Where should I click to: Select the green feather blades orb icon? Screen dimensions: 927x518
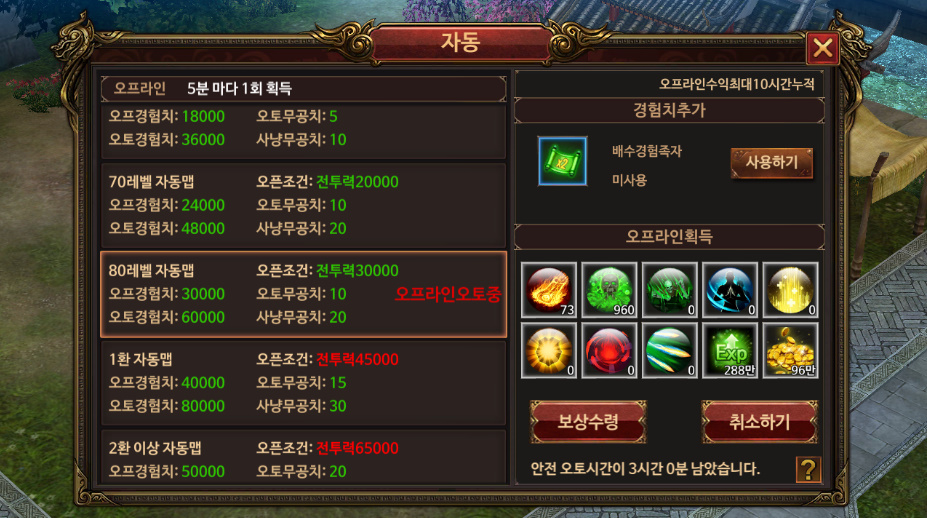[669, 351]
